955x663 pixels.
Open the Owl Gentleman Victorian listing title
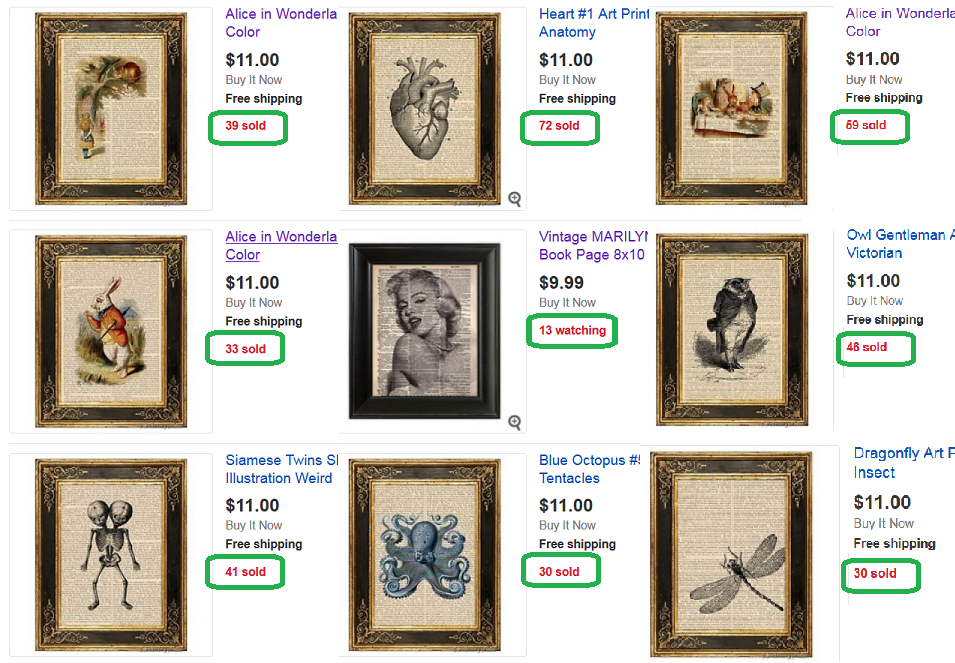point(900,244)
